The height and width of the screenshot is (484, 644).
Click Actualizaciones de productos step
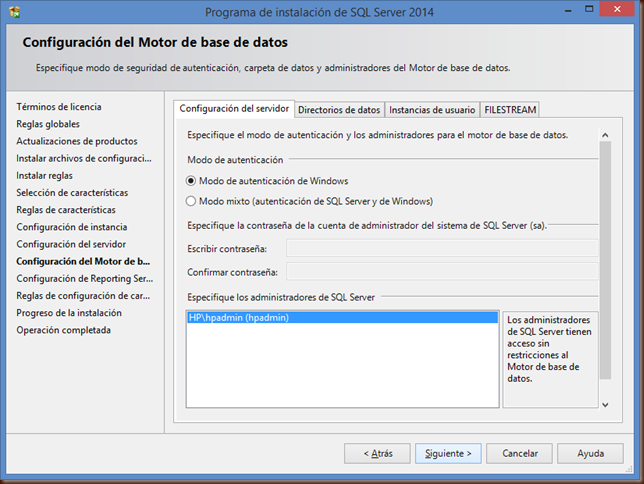(77, 141)
